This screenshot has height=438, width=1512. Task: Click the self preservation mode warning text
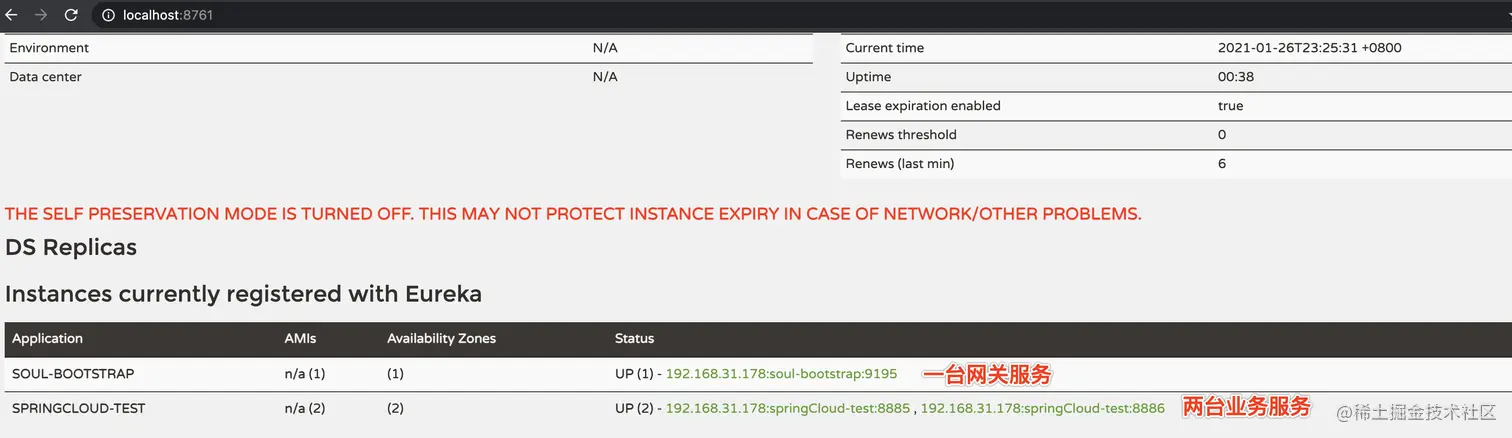[x=573, y=214]
